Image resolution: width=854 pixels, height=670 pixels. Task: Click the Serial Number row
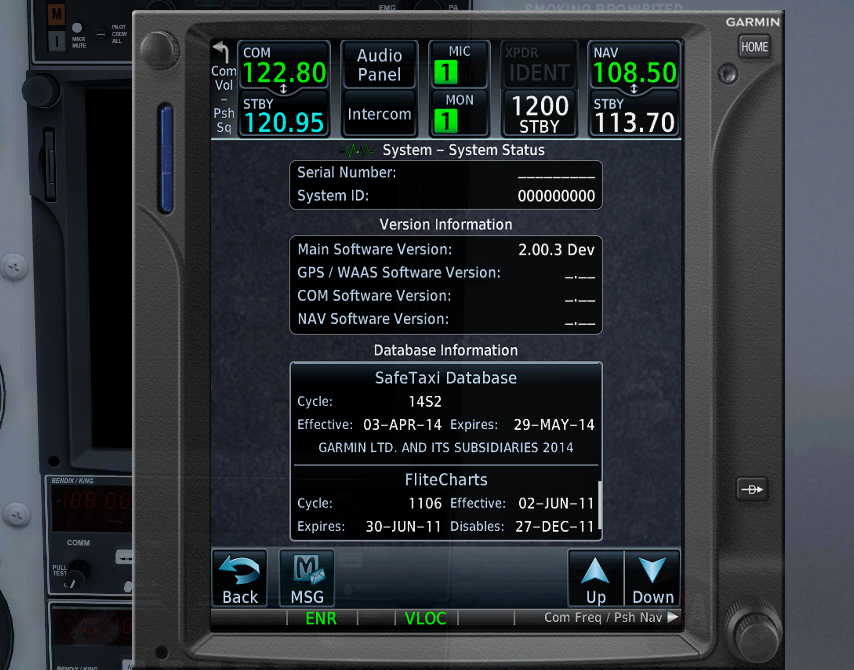(x=446, y=173)
